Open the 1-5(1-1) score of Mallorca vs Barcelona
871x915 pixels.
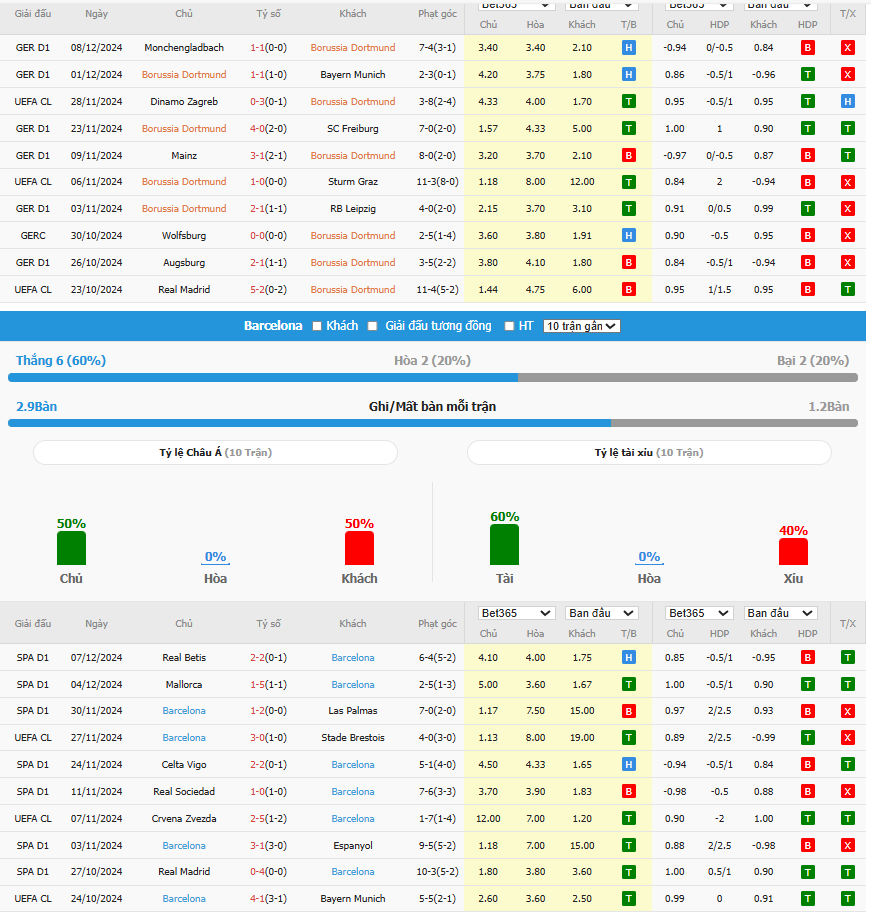[268, 684]
